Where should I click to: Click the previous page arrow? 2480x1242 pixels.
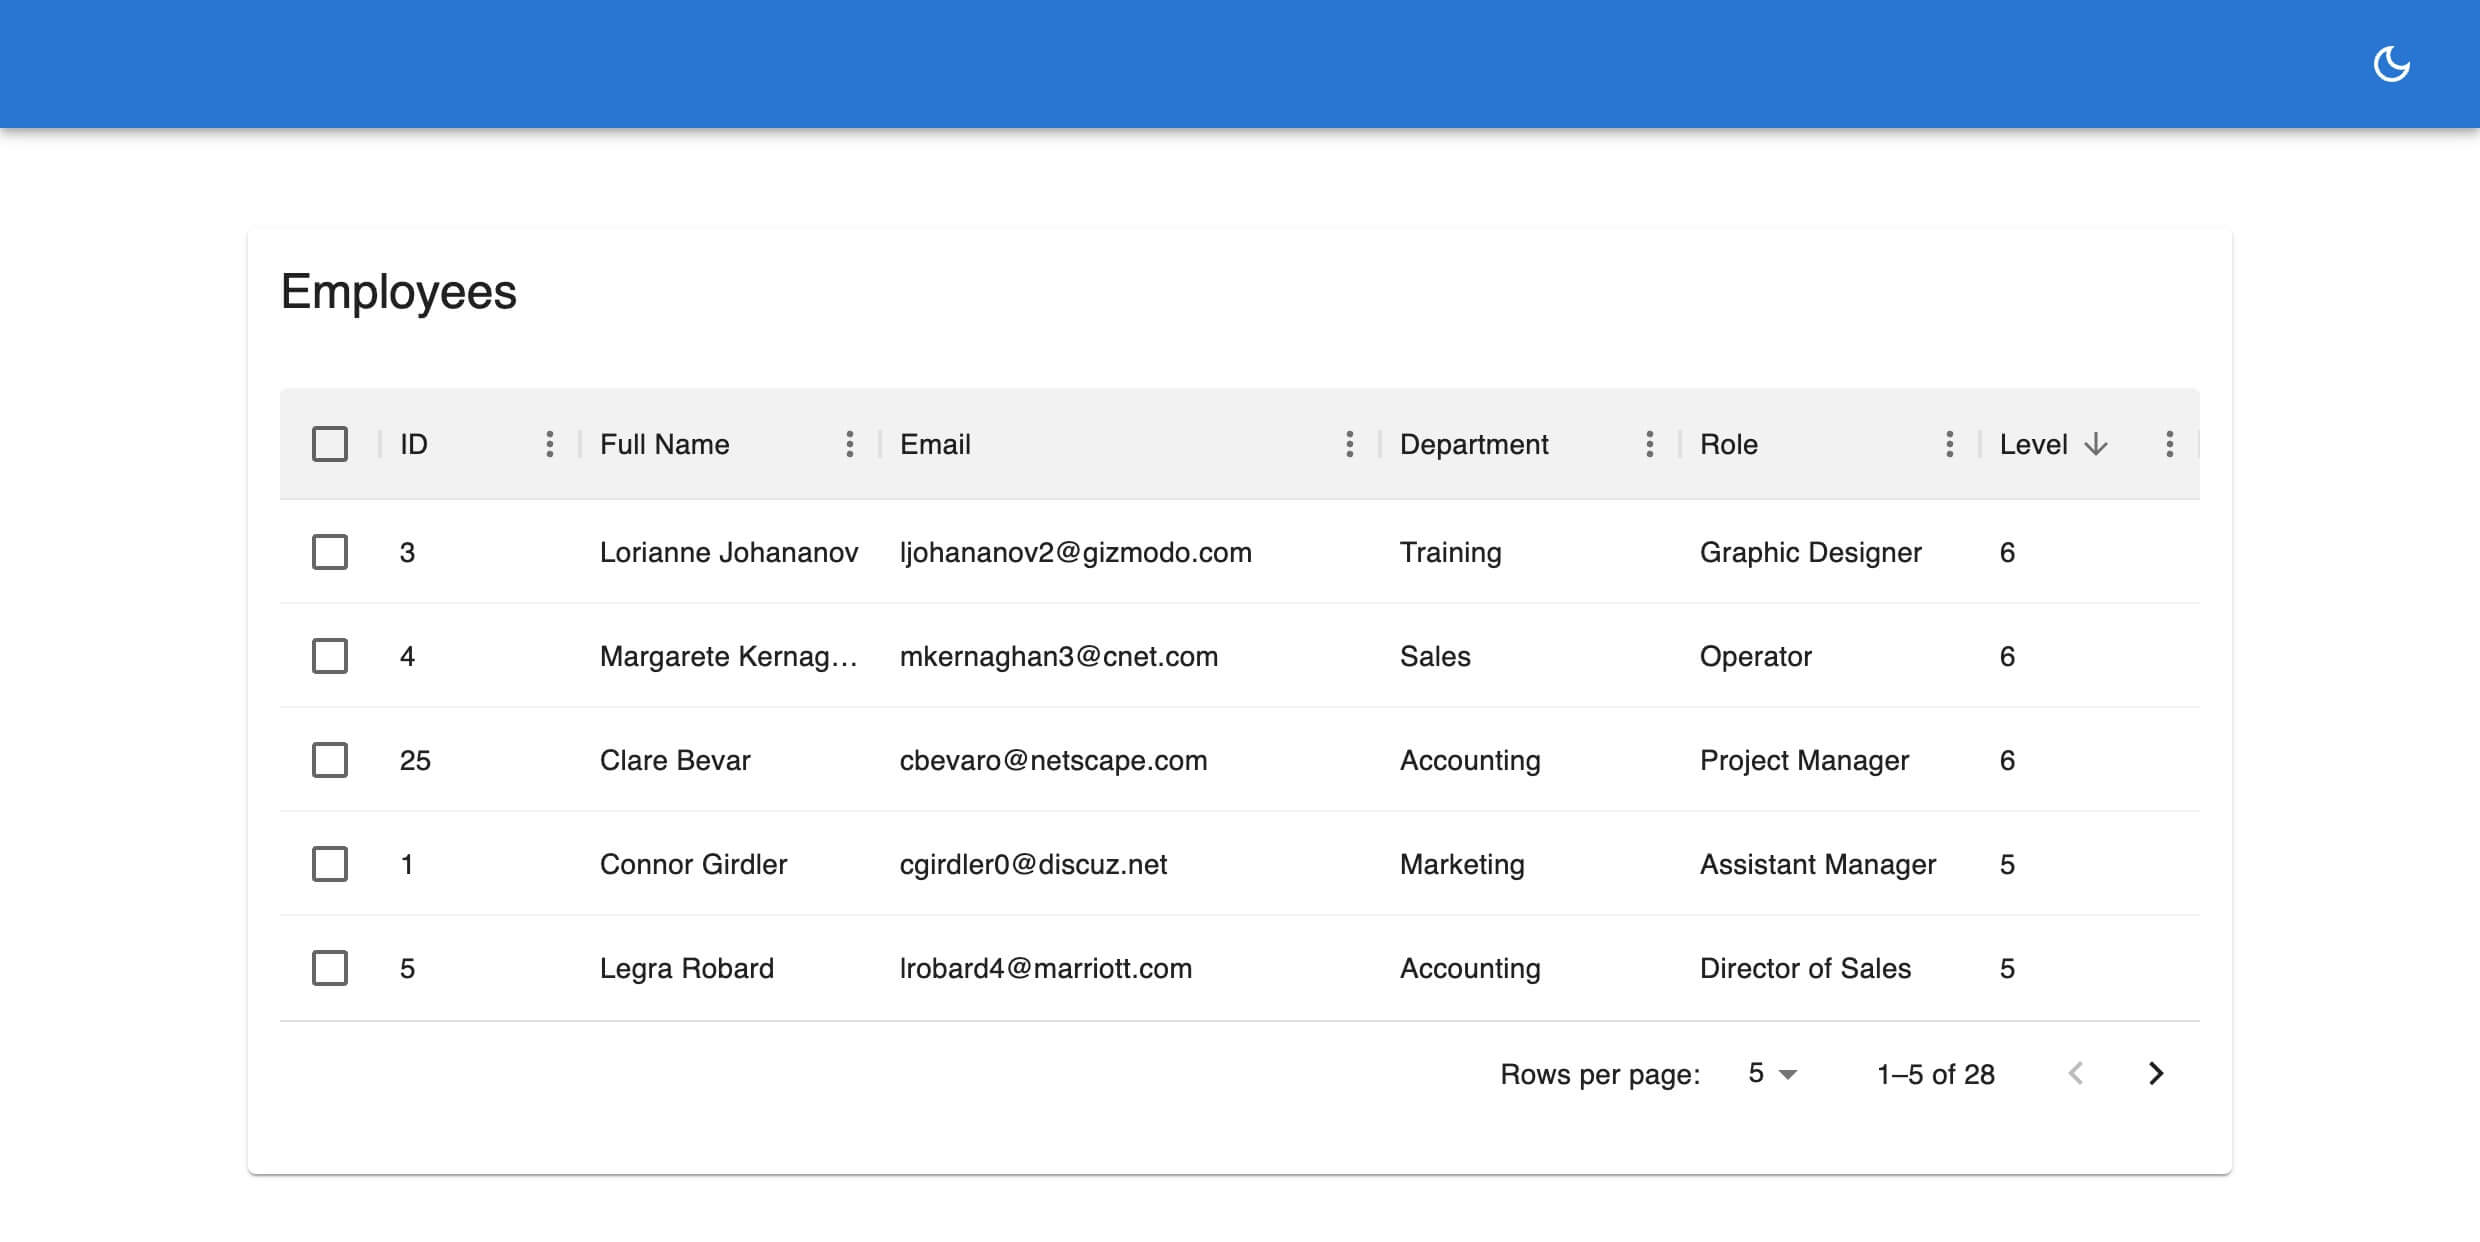(2077, 1073)
